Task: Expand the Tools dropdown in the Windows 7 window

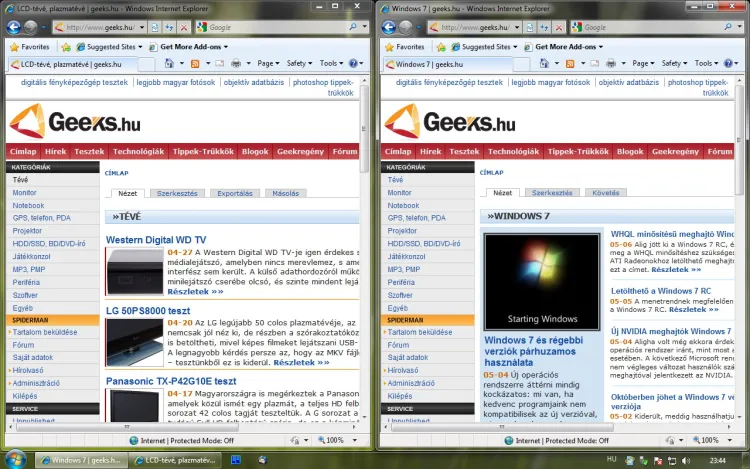Action: (x=708, y=64)
